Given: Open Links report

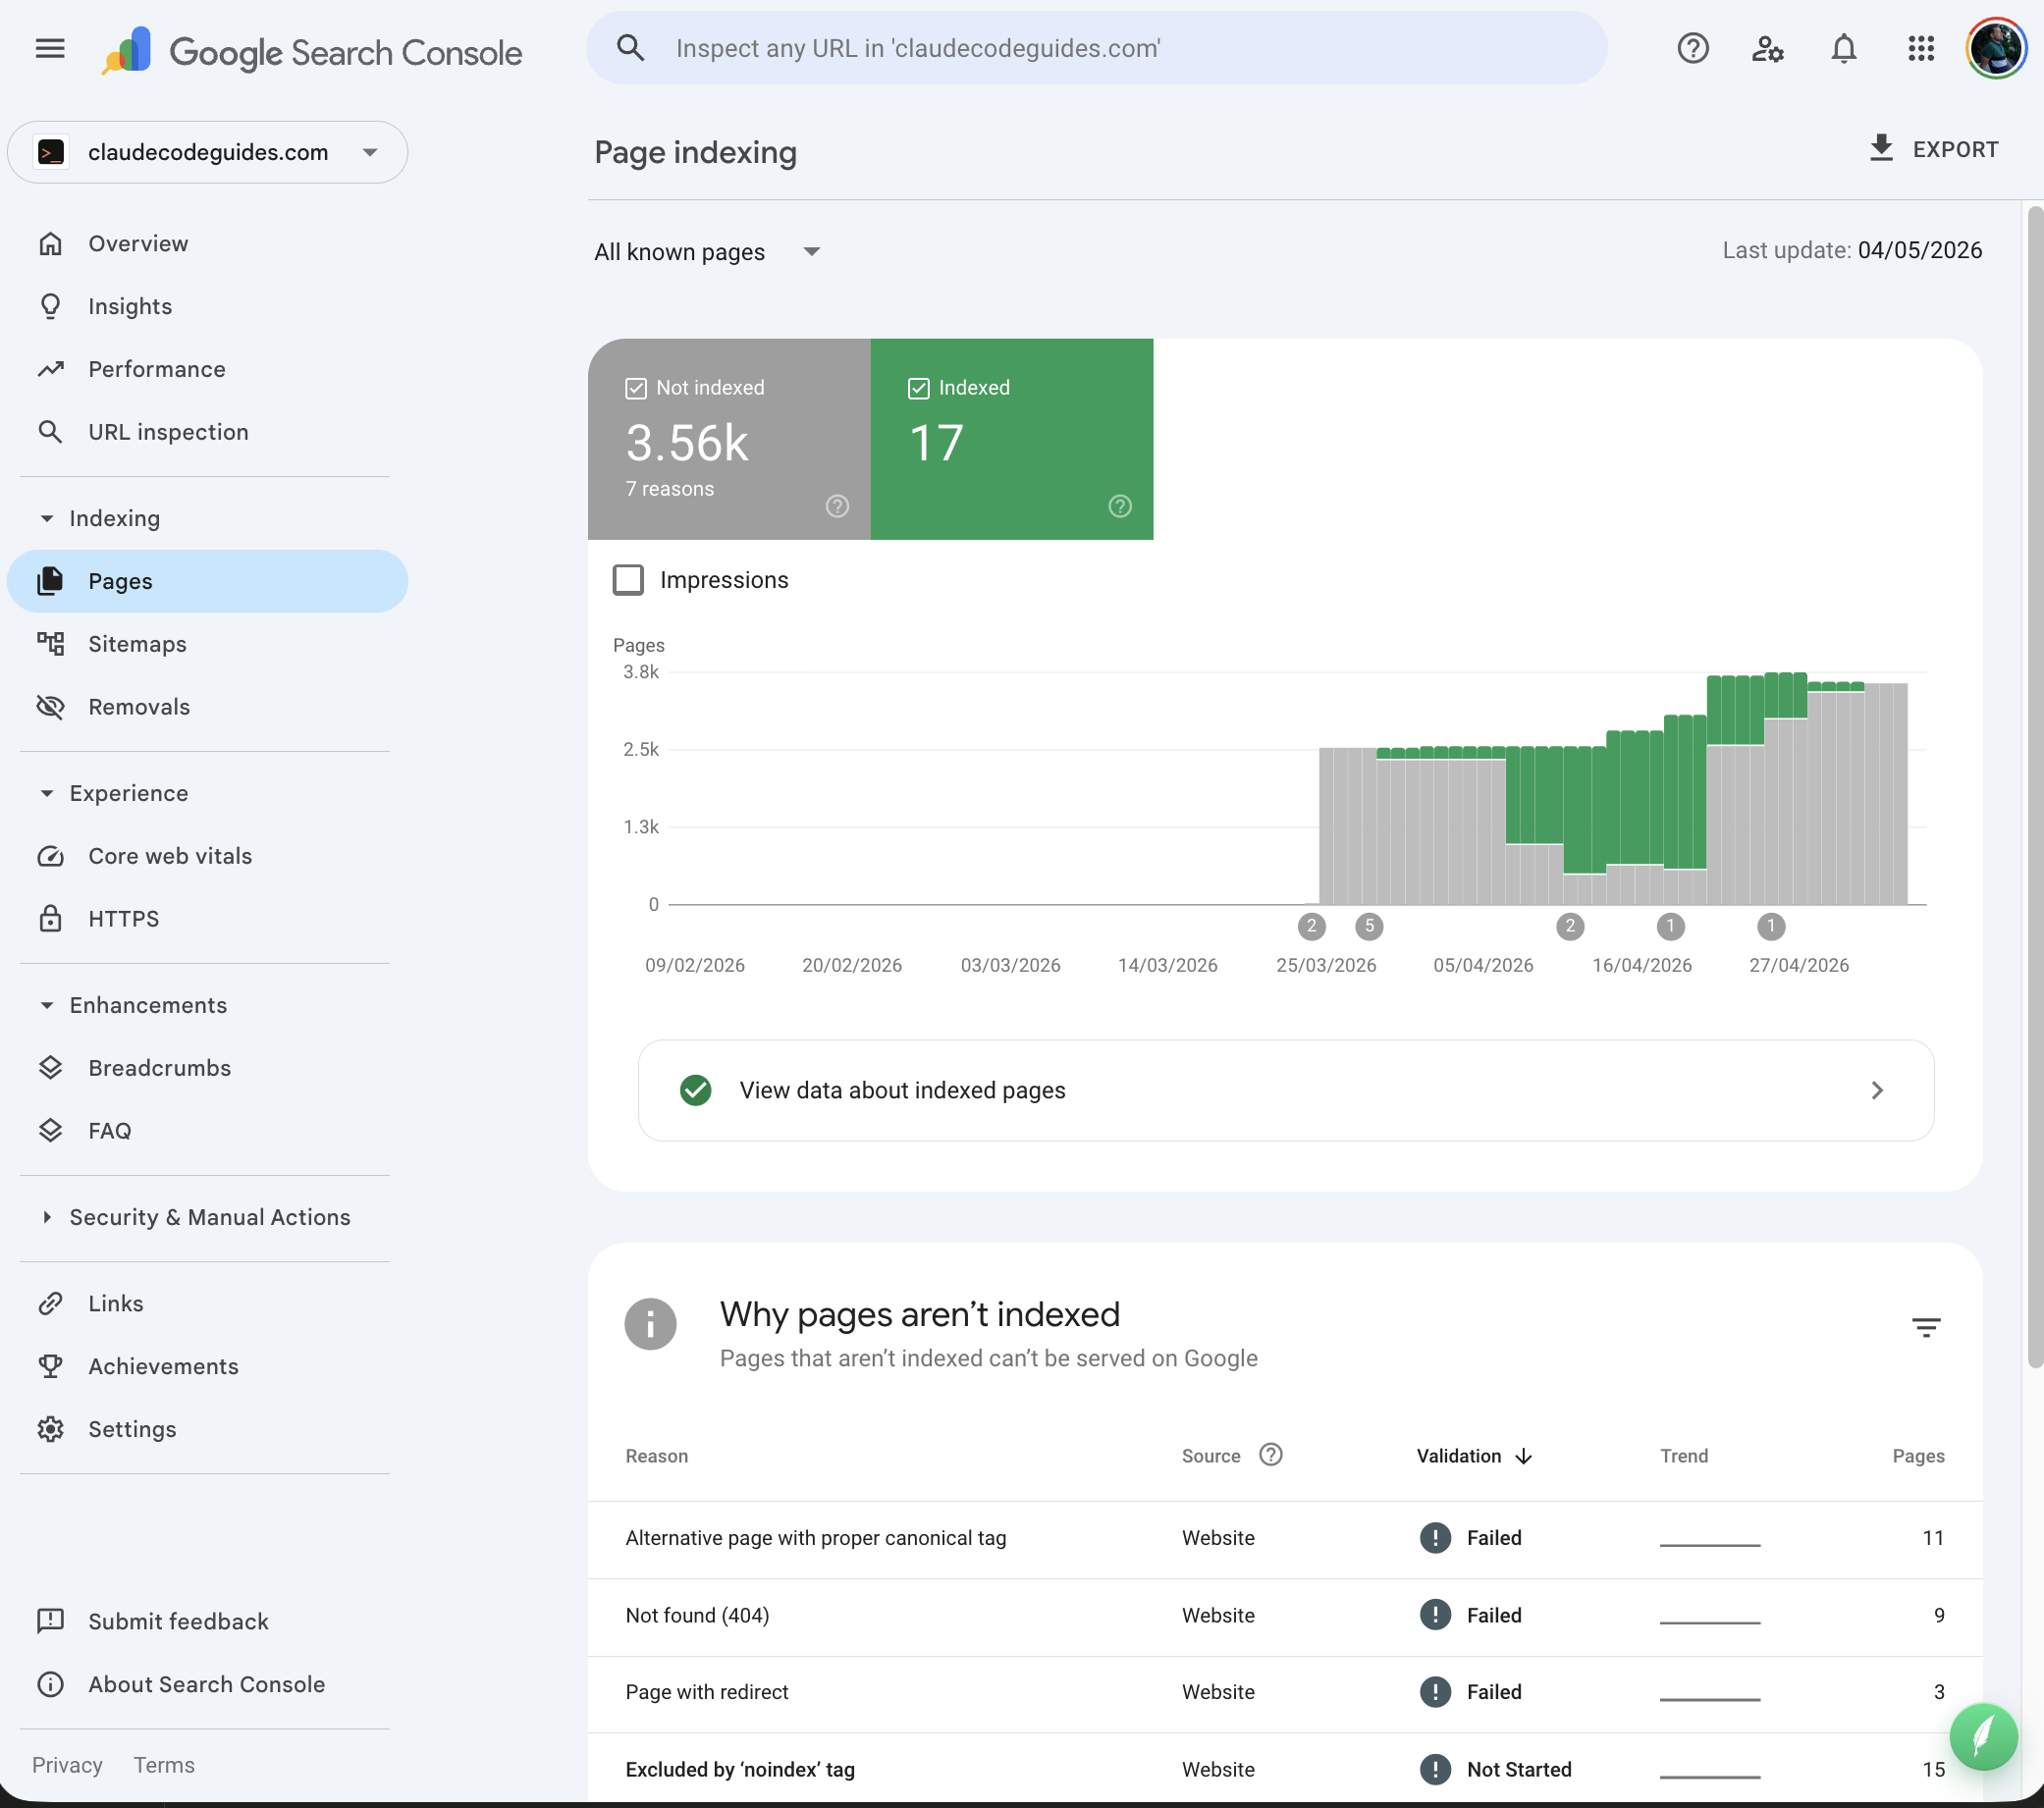Looking at the screenshot, I should coord(208,1304).
